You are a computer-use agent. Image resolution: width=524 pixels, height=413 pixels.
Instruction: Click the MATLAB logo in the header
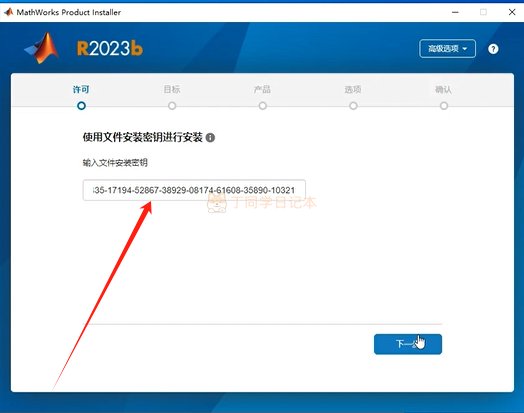[42, 48]
